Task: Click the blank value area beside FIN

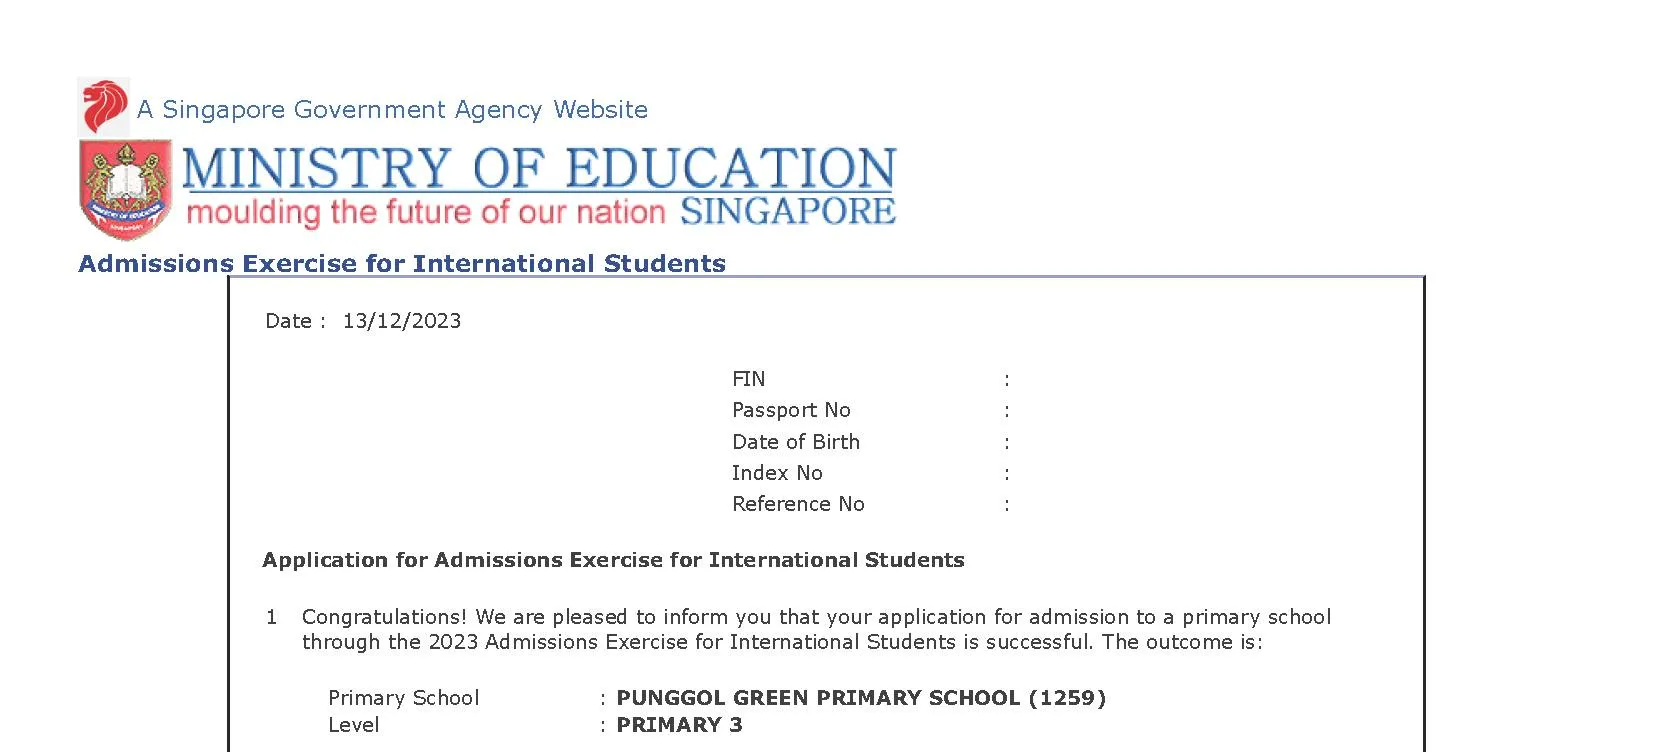Action: tap(1200, 379)
